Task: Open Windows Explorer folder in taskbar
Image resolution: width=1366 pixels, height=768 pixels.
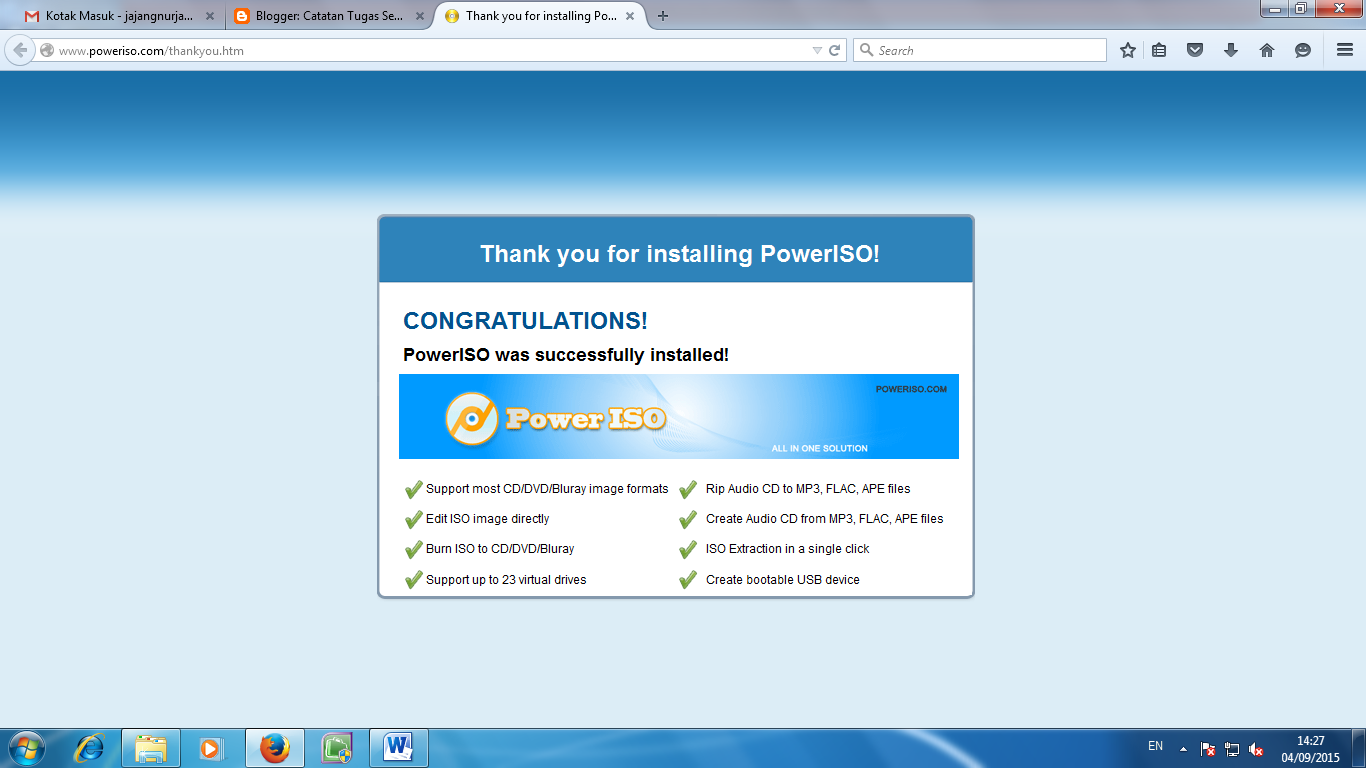Action: point(151,748)
